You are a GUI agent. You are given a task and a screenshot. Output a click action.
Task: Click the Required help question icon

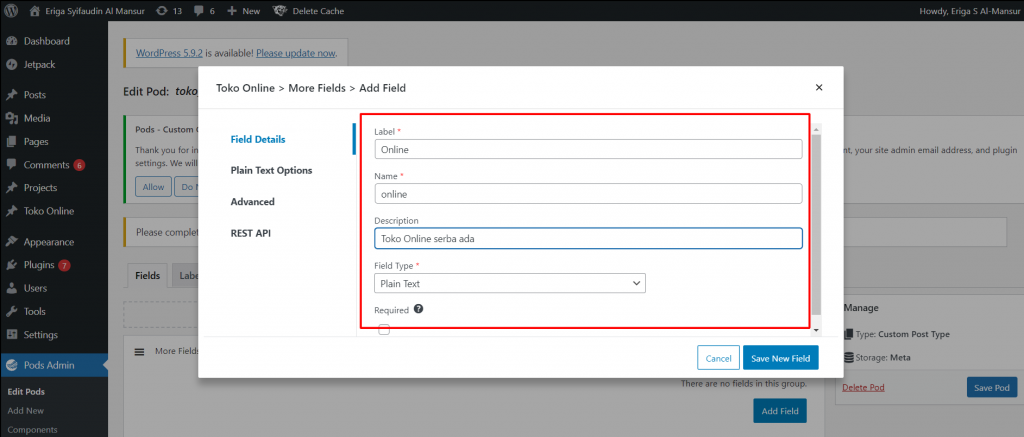419,309
